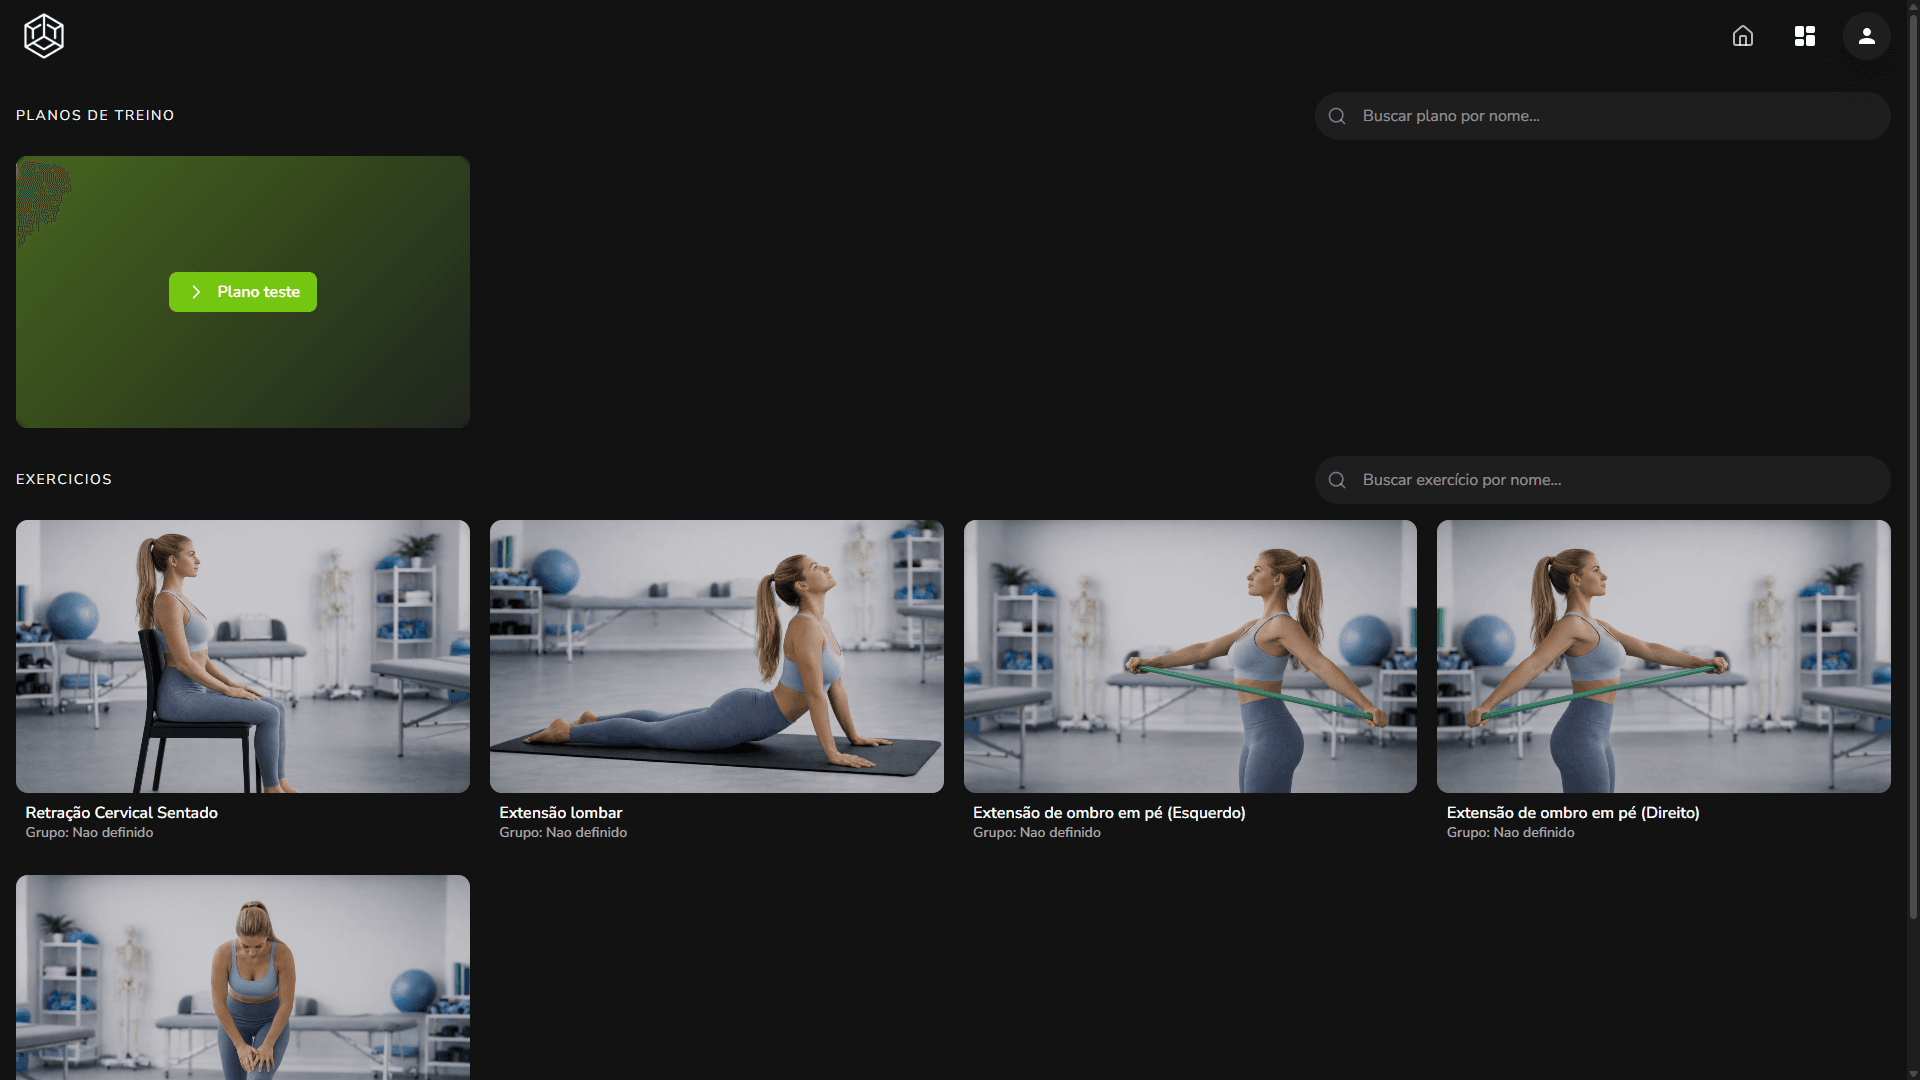The height and width of the screenshot is (1080, 1920).
Task: Open the user profile icon
Action: (1867, 36)
